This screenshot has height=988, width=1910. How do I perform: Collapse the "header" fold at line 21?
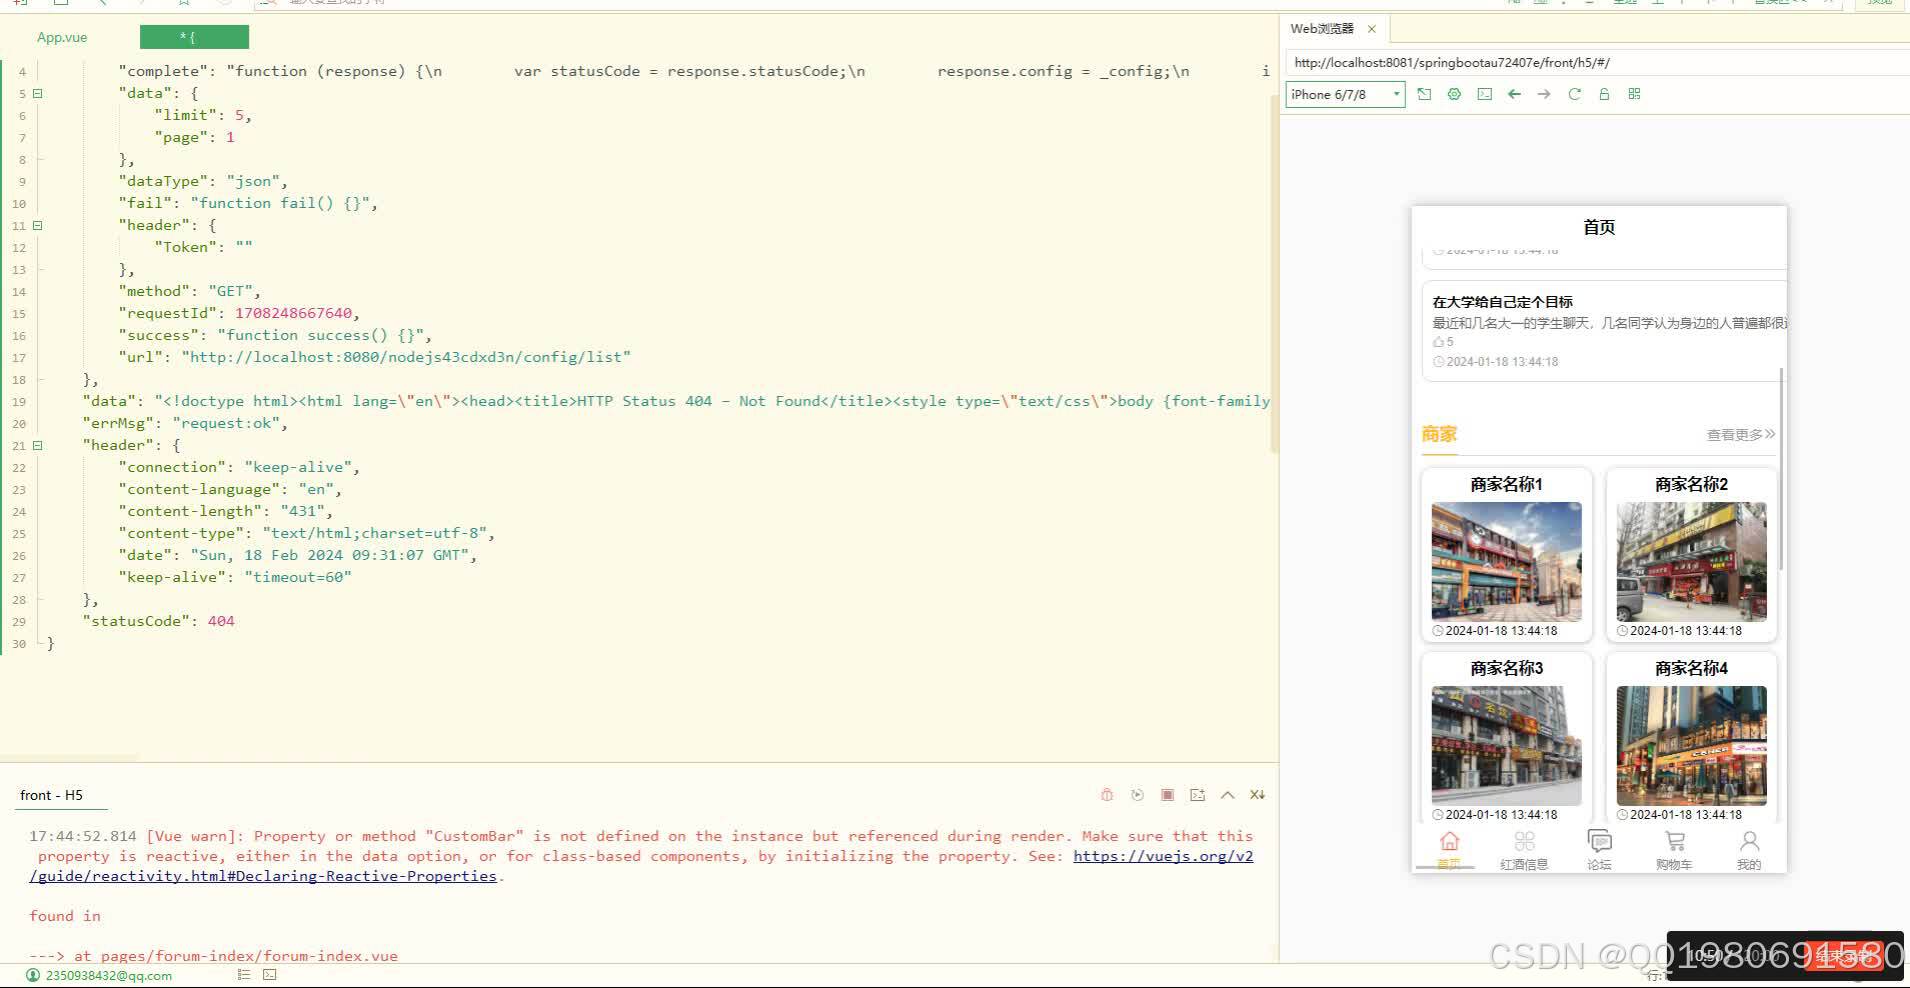point(38,445)
